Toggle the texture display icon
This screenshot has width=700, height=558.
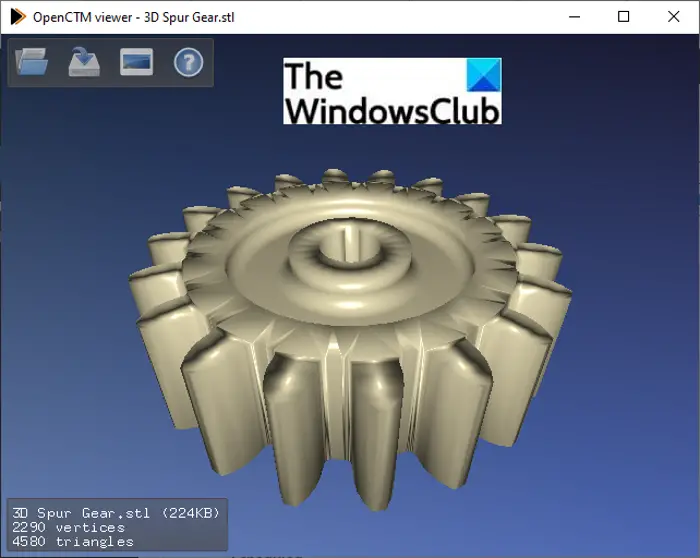coord(137,62)
